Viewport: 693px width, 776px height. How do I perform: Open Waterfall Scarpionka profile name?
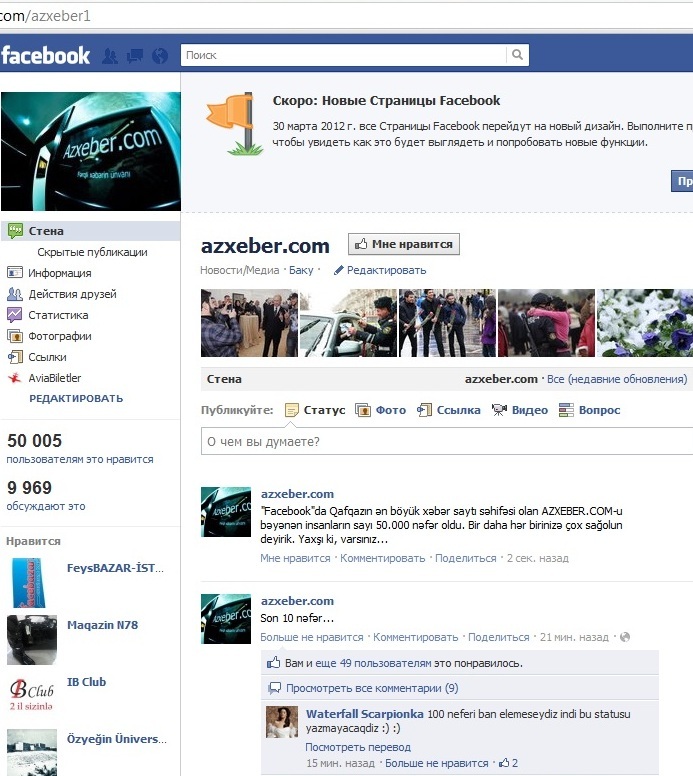[364, 714]
